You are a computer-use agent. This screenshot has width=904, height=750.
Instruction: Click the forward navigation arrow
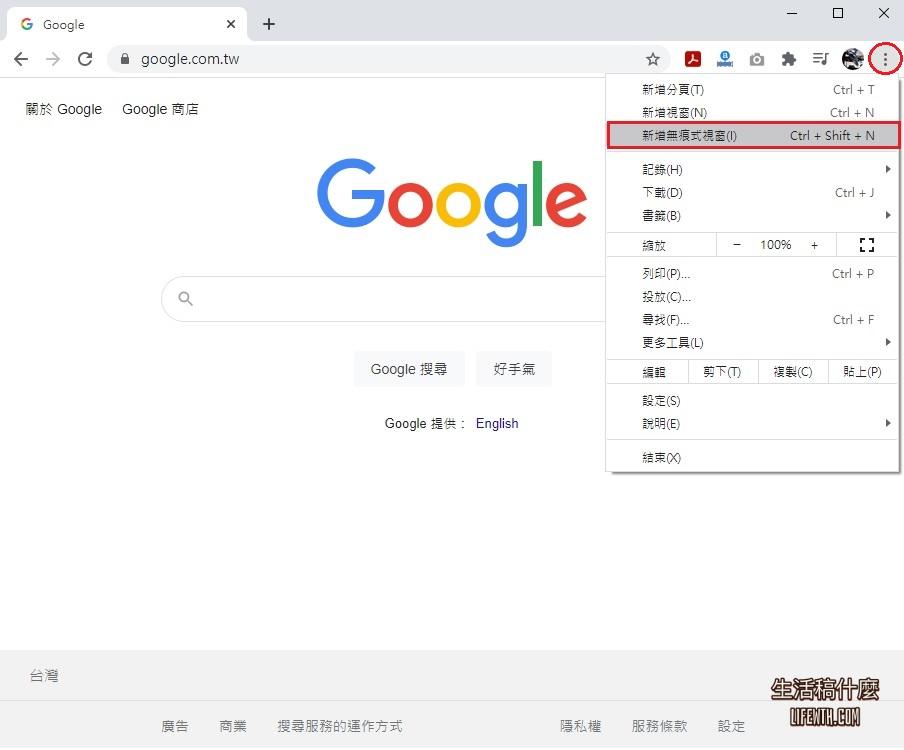point(53,59)
